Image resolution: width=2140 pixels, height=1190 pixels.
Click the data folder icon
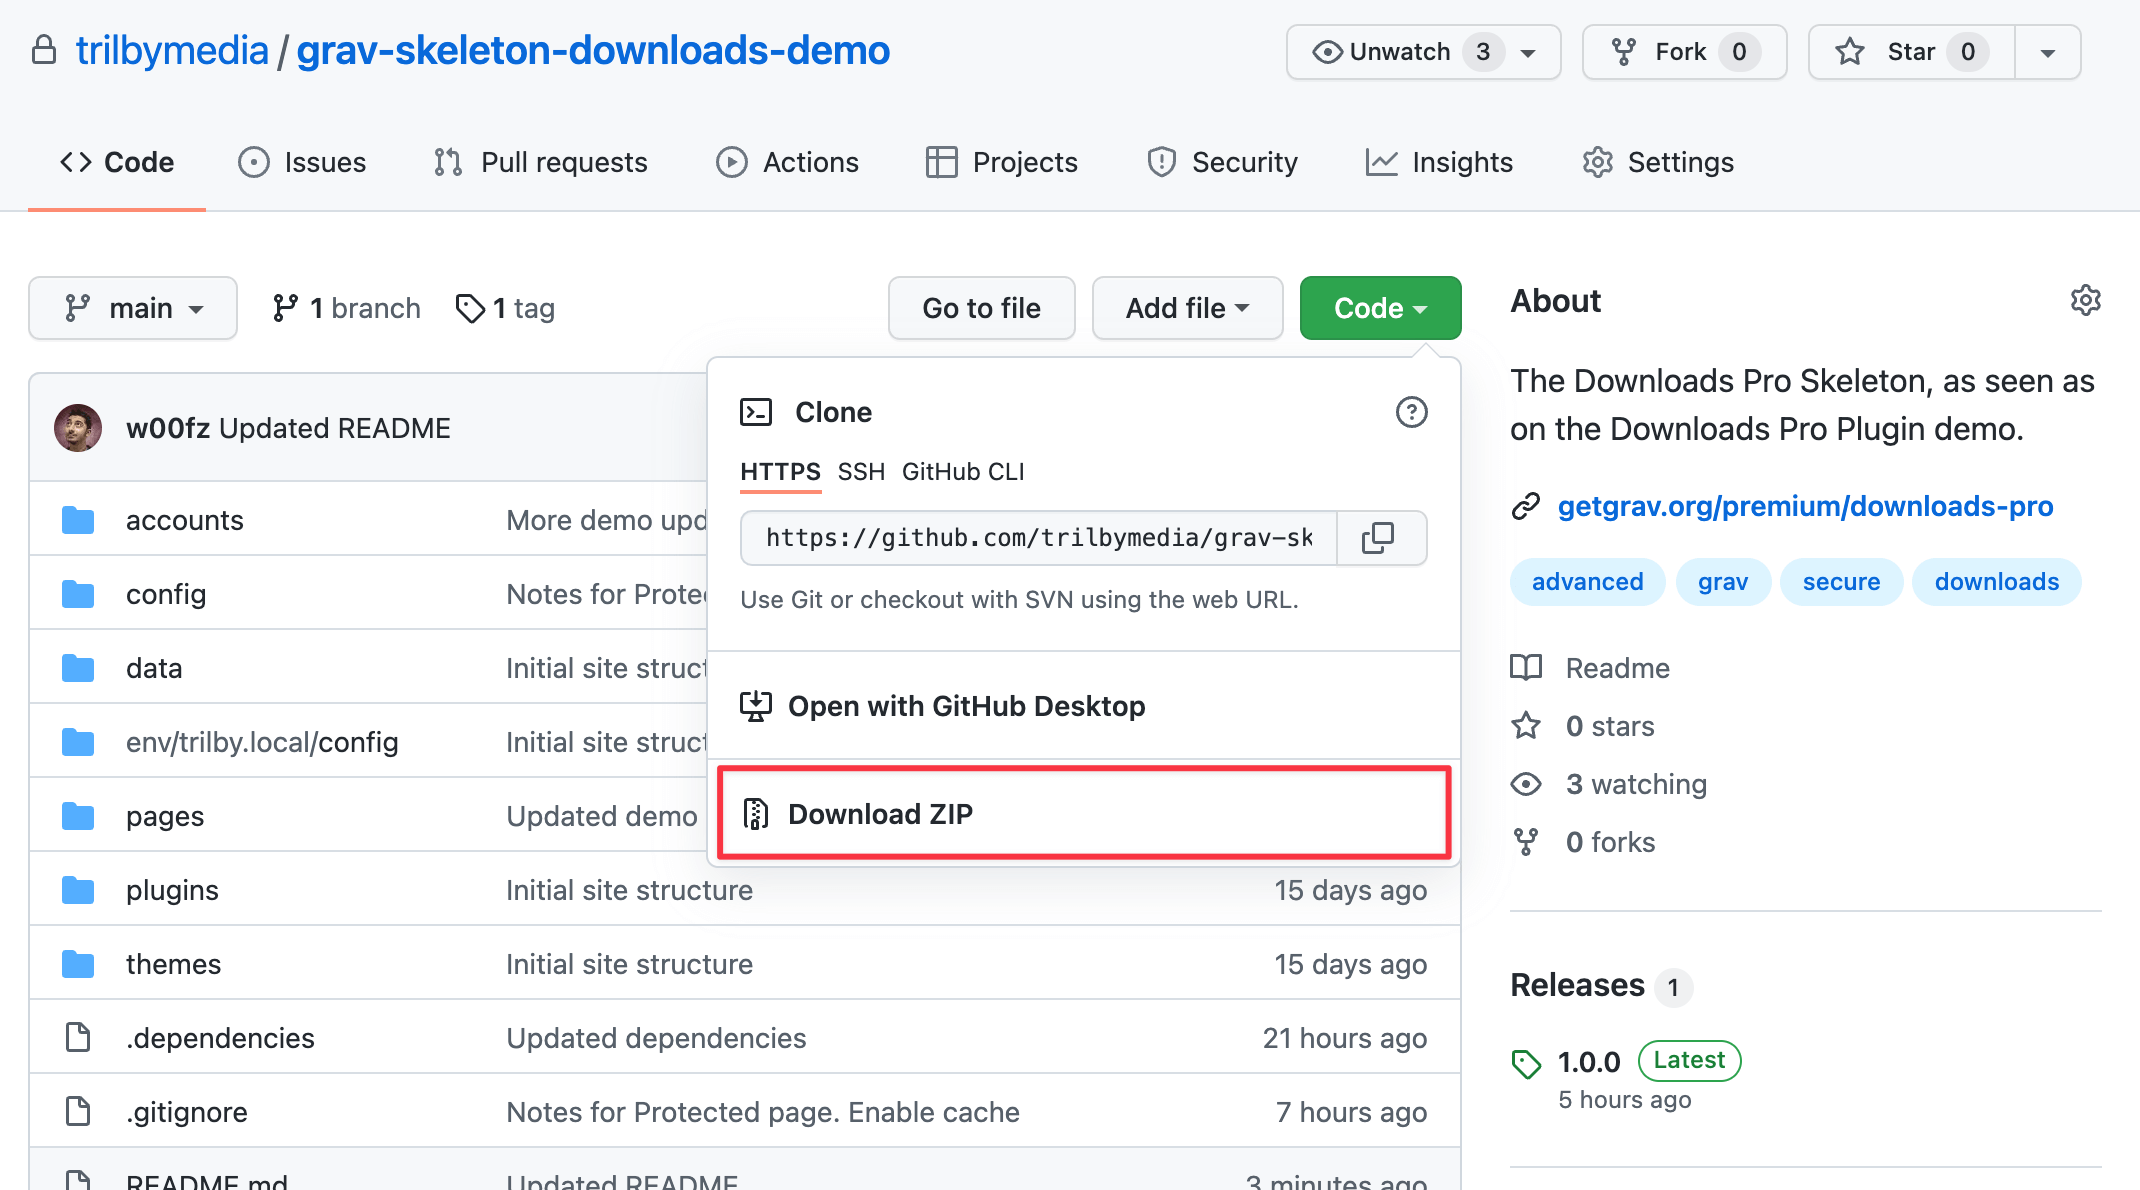78,668
